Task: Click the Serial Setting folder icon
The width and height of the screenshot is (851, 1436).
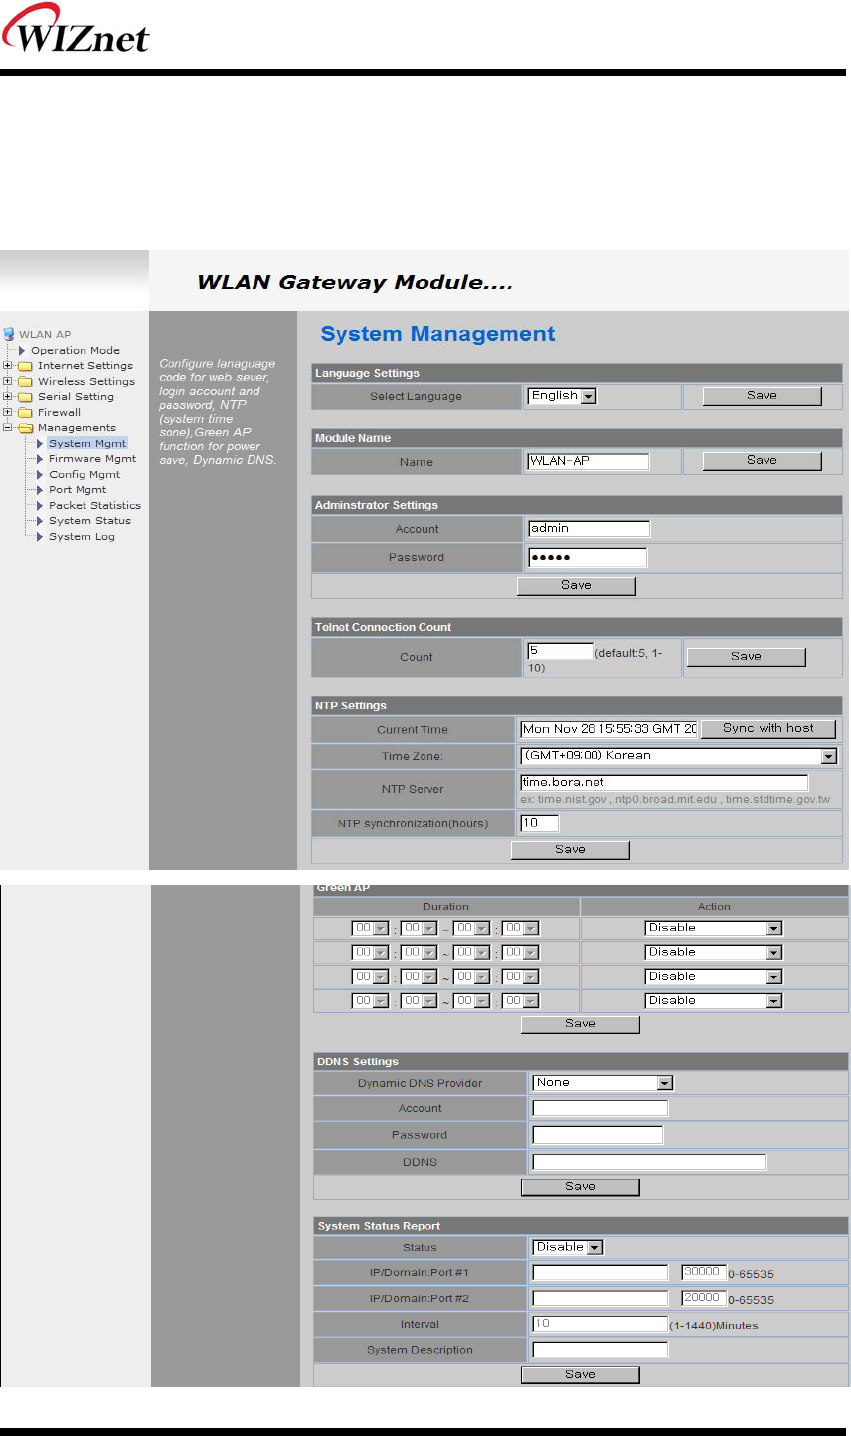Action: click(x=25, y=397)
